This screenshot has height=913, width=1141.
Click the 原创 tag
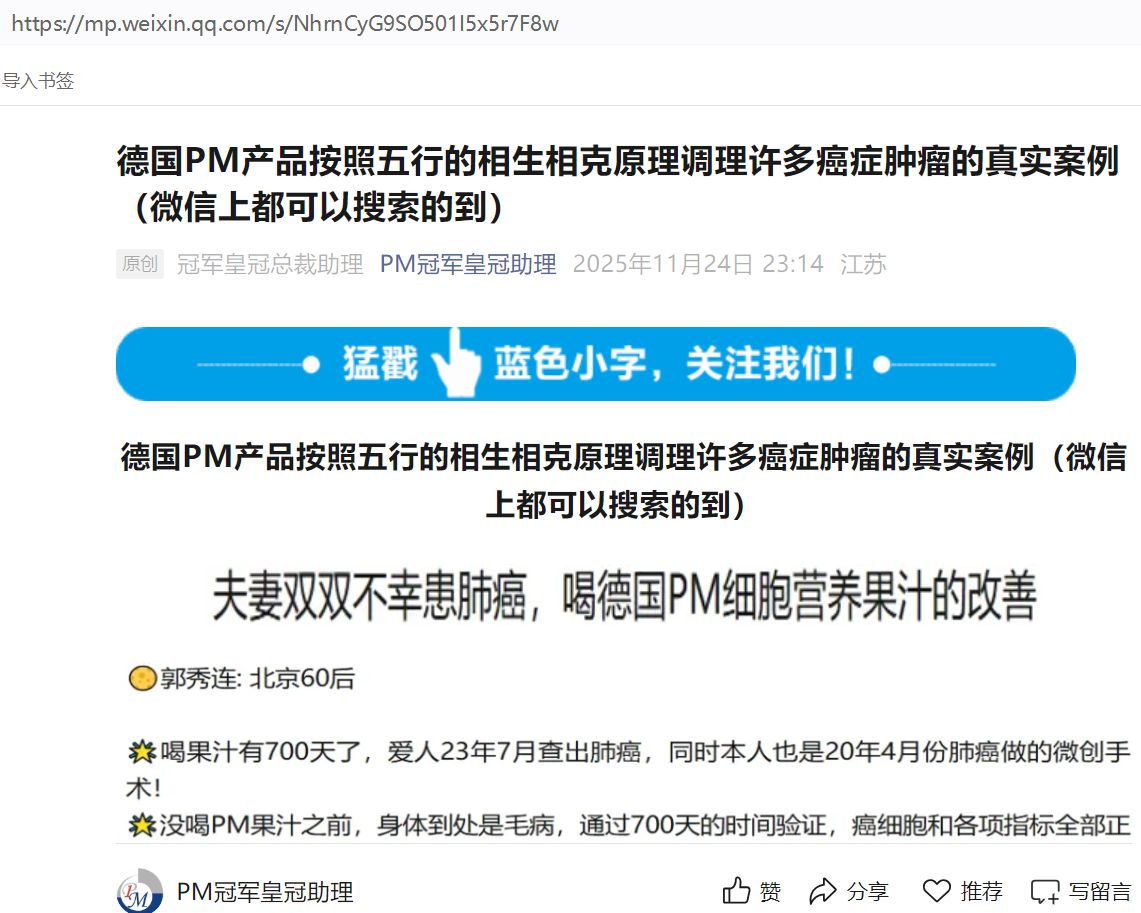point(140,264)
